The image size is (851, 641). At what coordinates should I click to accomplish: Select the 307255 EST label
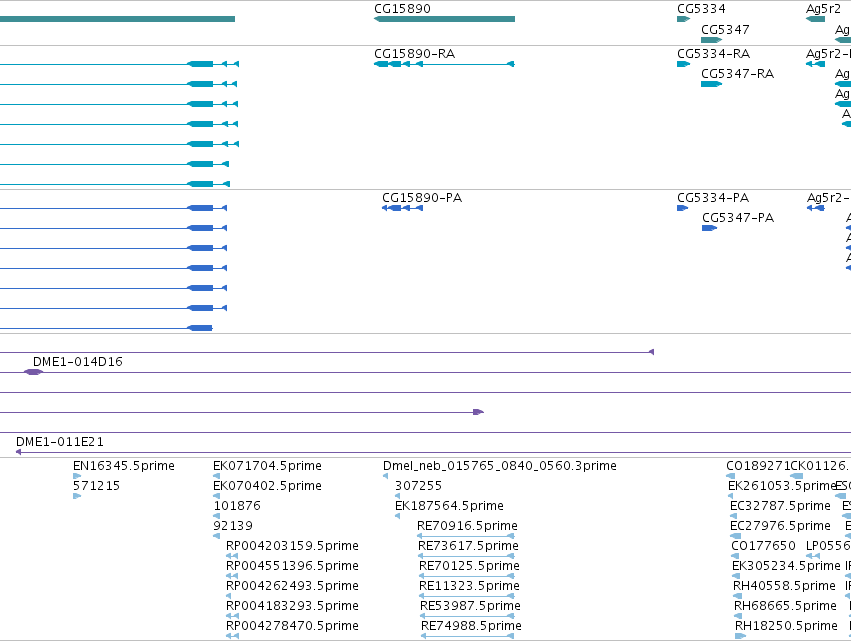[418, 486]
